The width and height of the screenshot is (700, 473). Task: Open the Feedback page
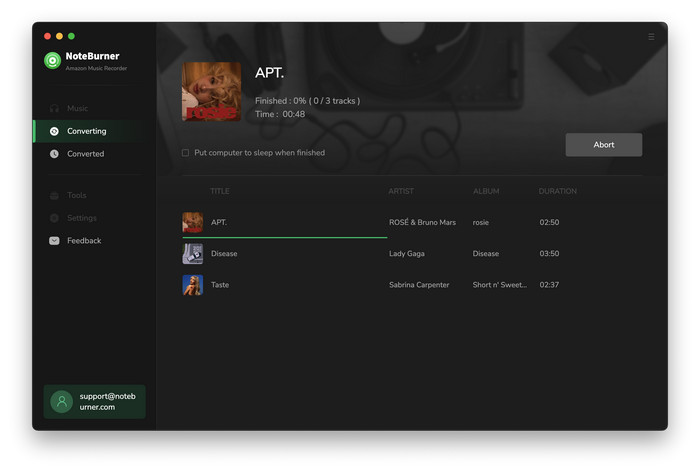[x=84, y=241]
